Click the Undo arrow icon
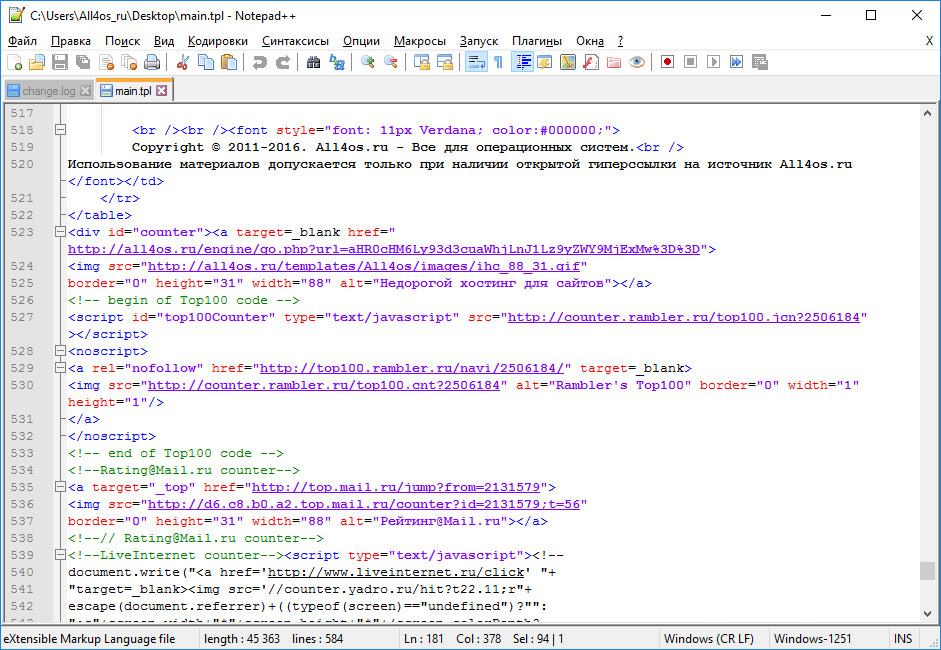 point(259,62)
